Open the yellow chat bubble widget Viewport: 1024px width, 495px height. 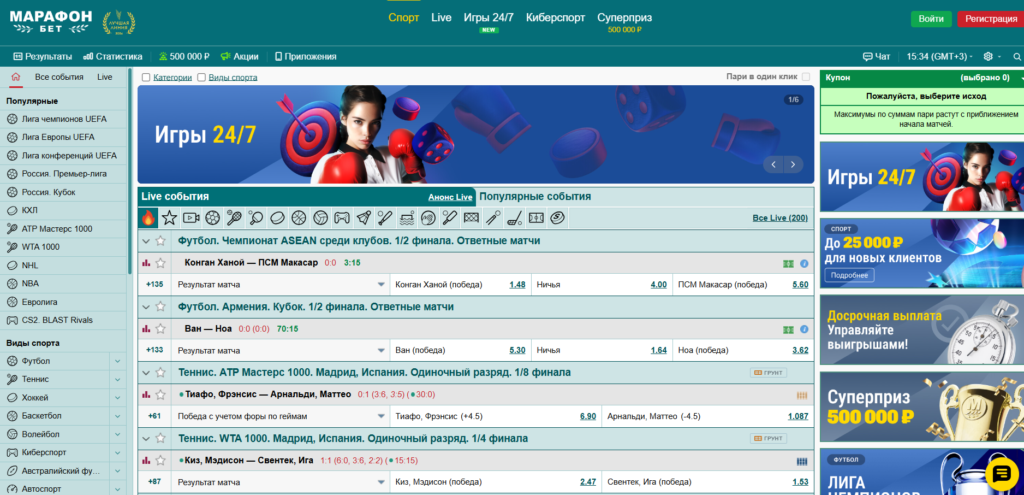coord(999,472)
